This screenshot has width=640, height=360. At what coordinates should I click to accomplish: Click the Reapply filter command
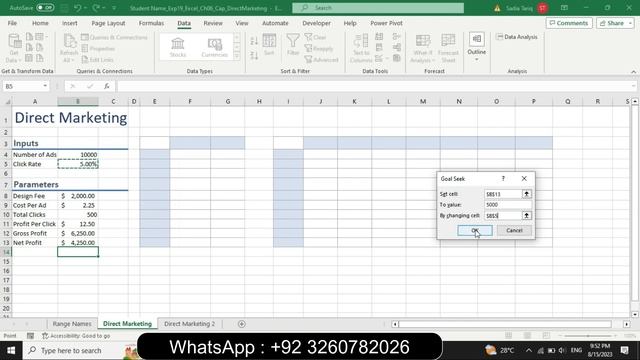click(x=319, y=49)
